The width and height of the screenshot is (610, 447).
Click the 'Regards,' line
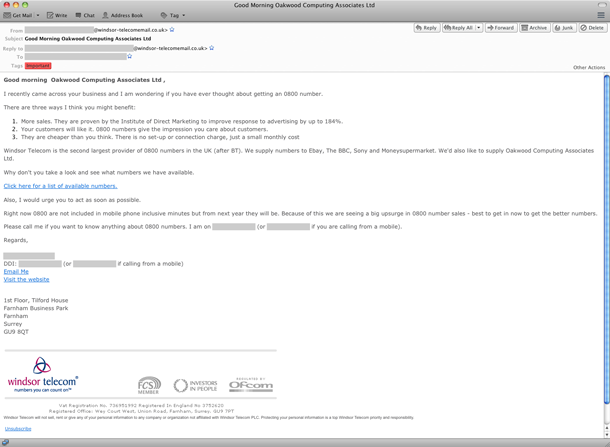pyautogui.click(x=16, y=240)
